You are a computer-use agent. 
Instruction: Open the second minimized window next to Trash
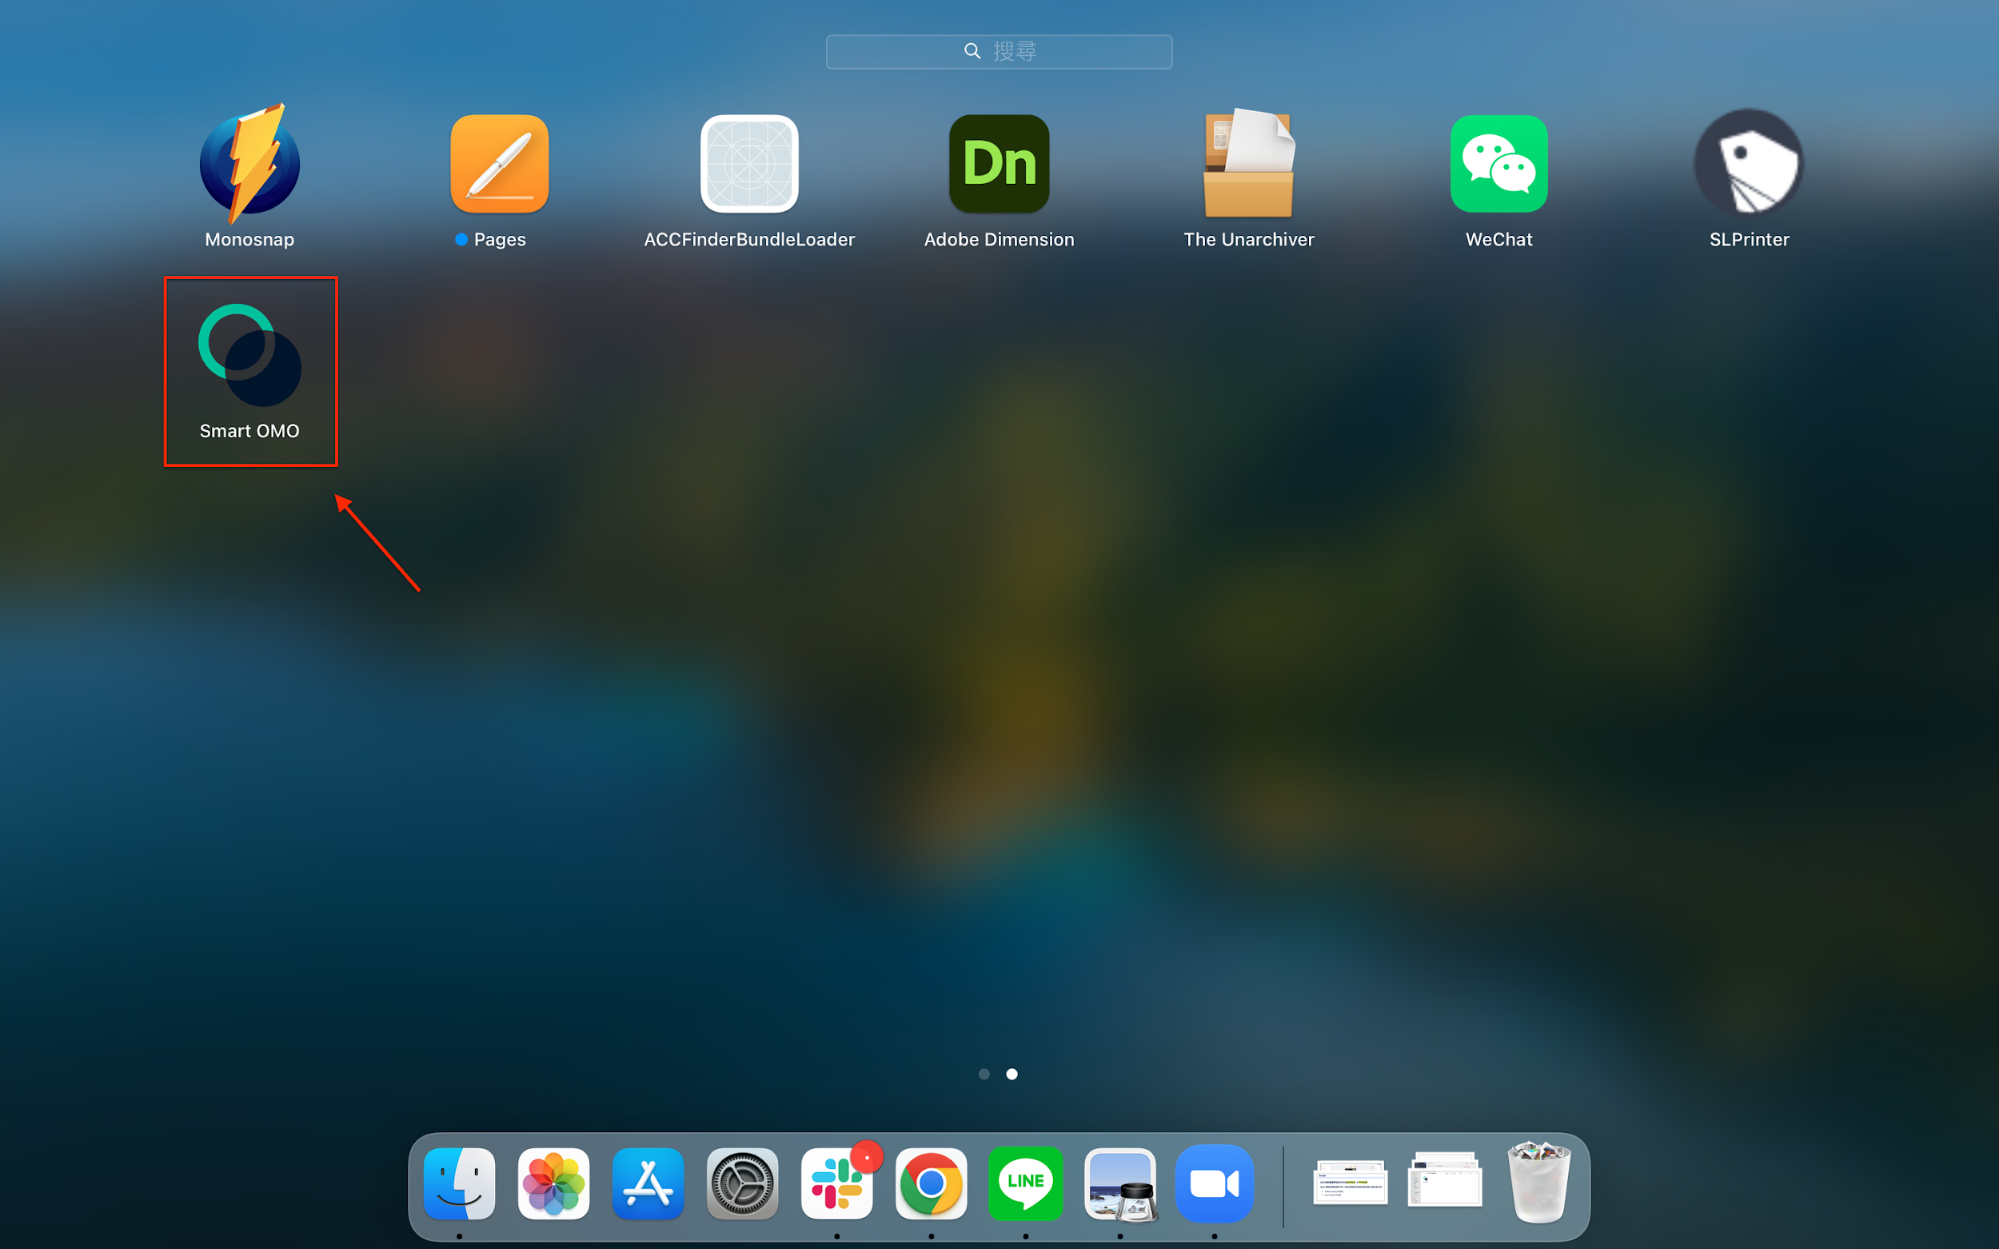(x=1444, y=1180)
